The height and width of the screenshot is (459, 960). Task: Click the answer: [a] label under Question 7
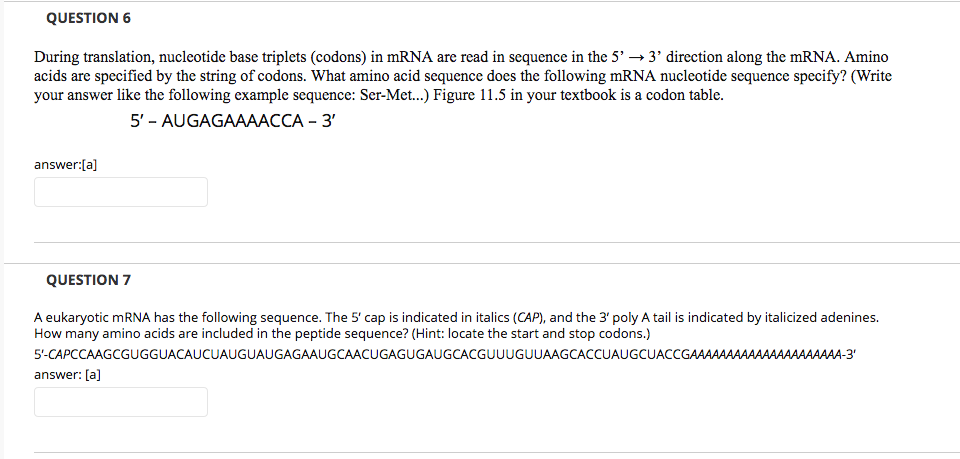pyautogui.click(x=67, y=374)
